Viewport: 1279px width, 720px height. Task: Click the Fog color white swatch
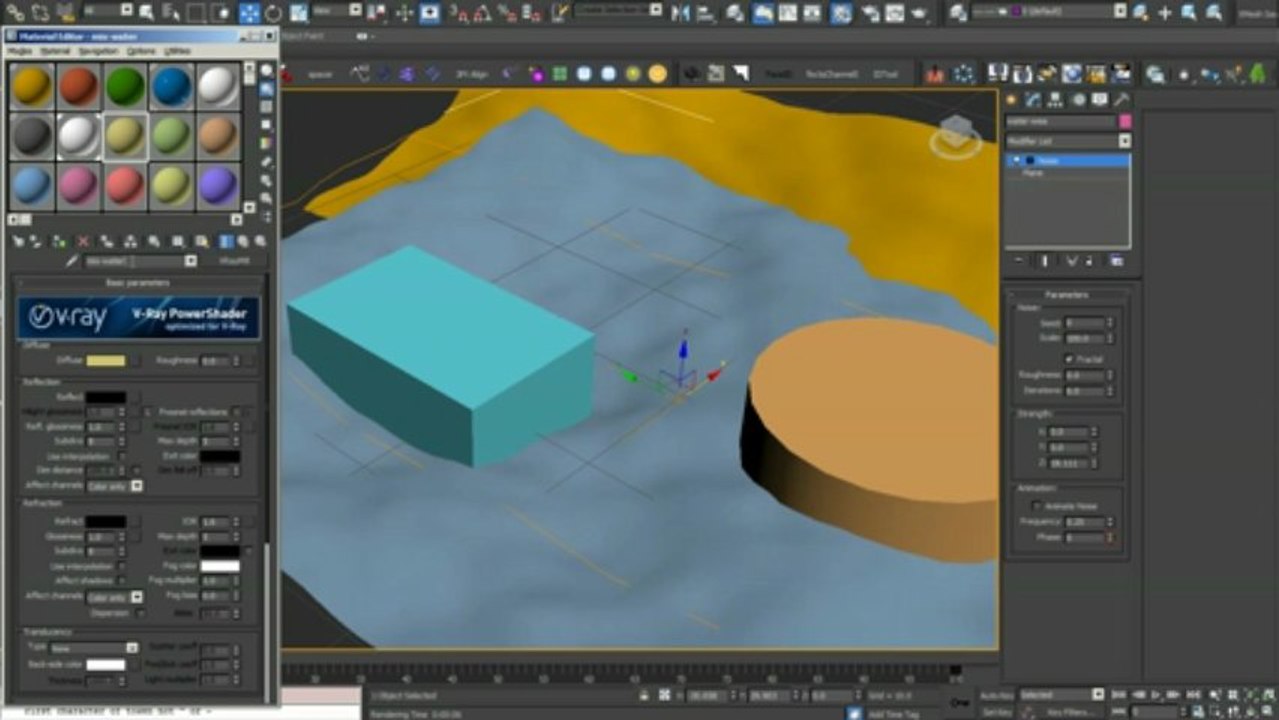[x=220, y=566]
